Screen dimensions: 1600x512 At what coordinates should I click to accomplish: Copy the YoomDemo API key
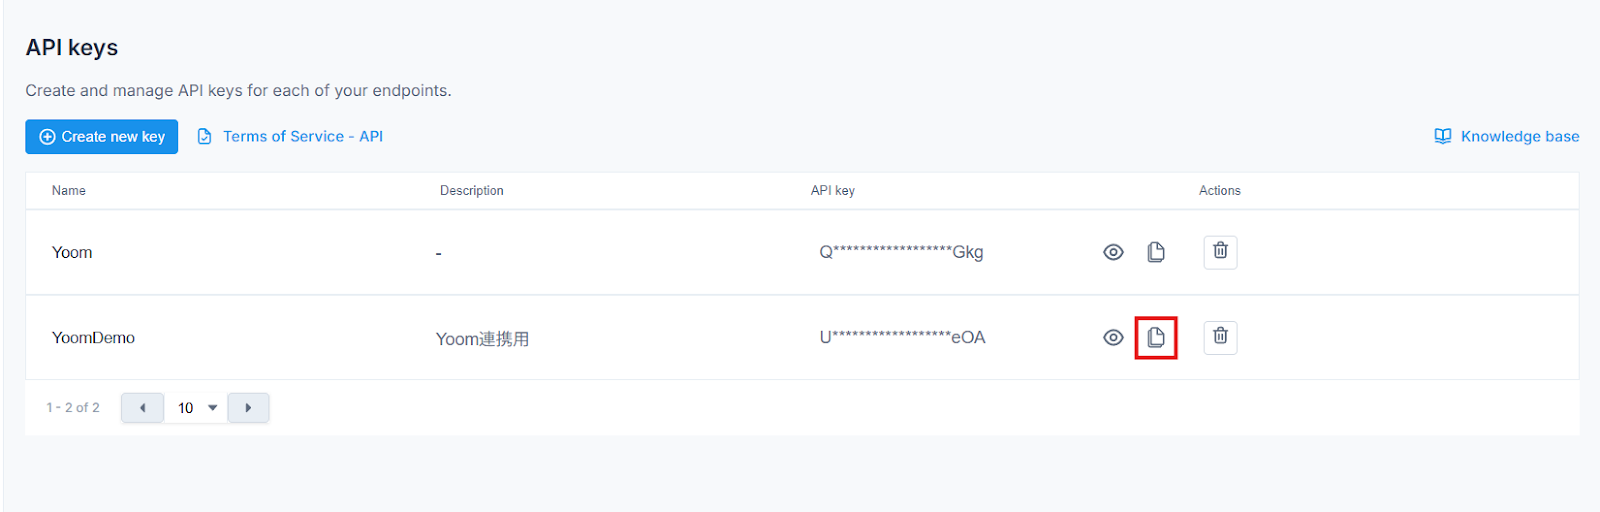(1156, 337)
